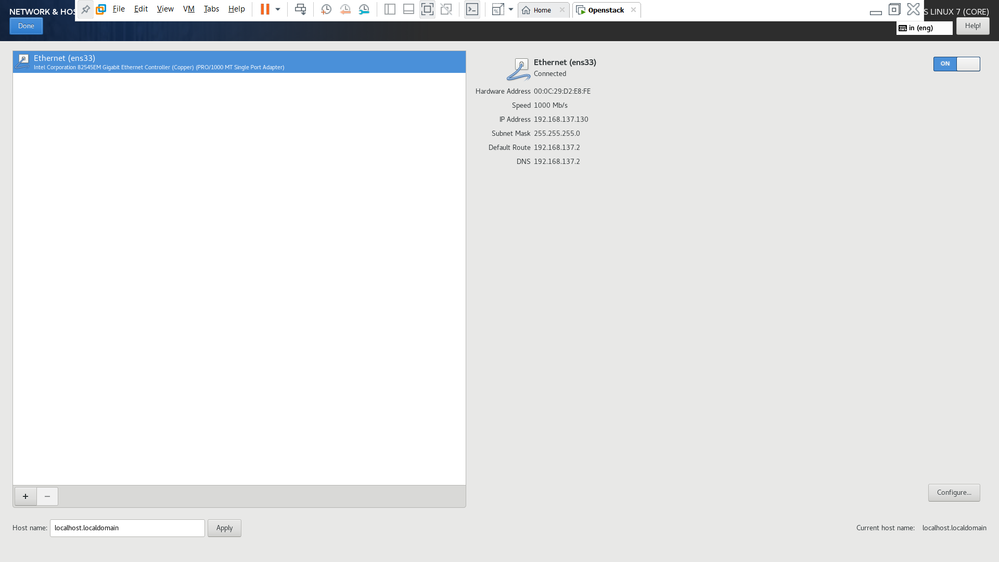Click the Host name input field
The height and width of the screenshot is (562, 999).
click(127, 528)
